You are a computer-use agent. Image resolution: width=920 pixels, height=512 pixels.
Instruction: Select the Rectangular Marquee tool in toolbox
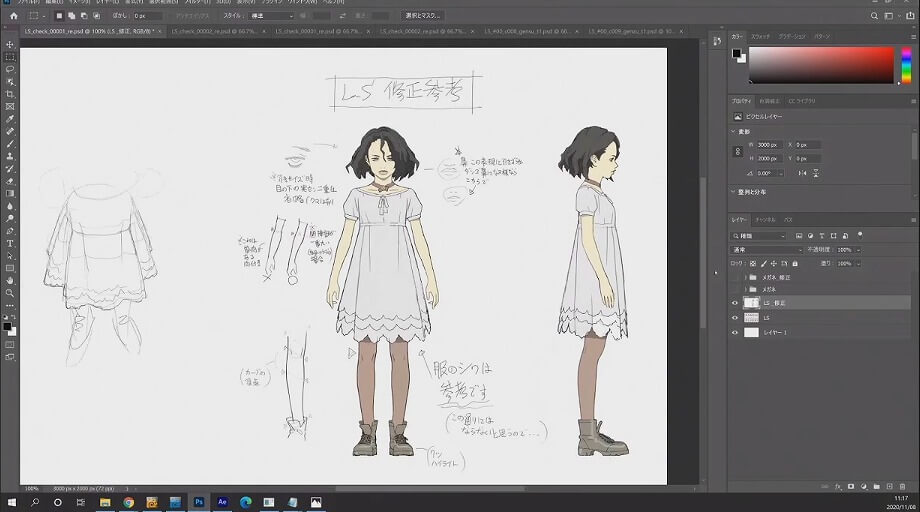point(10,57)
